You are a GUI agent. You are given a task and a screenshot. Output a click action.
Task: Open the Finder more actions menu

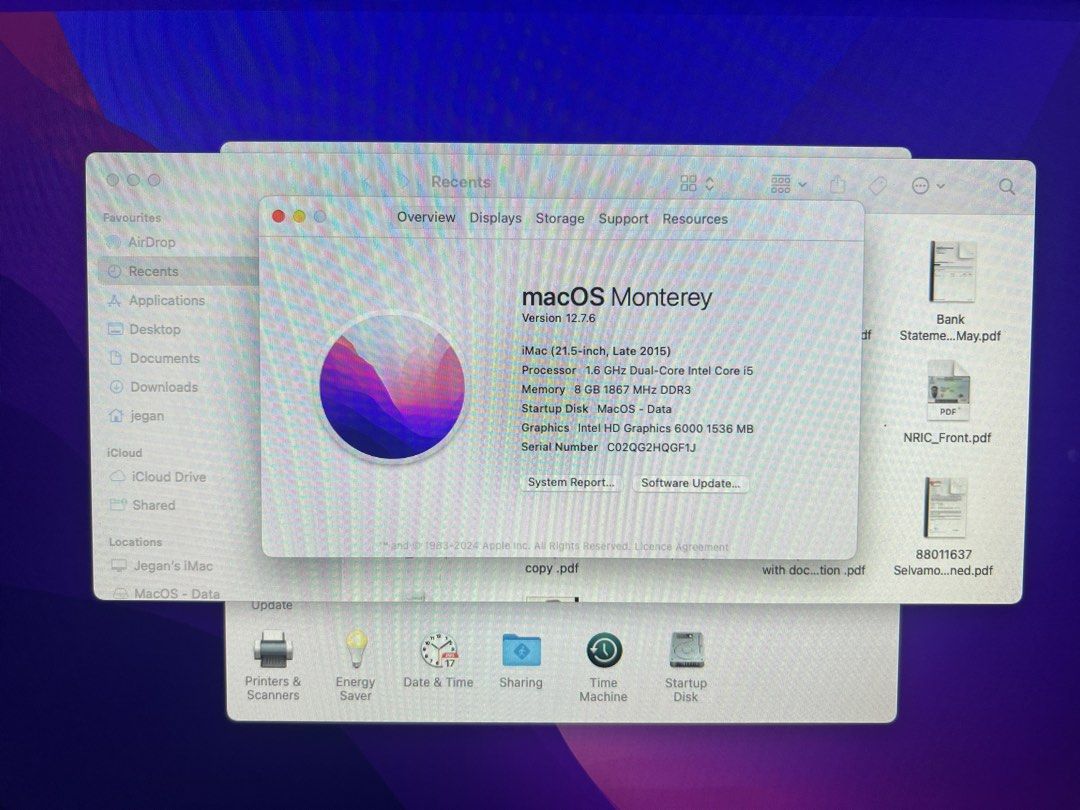927,185
